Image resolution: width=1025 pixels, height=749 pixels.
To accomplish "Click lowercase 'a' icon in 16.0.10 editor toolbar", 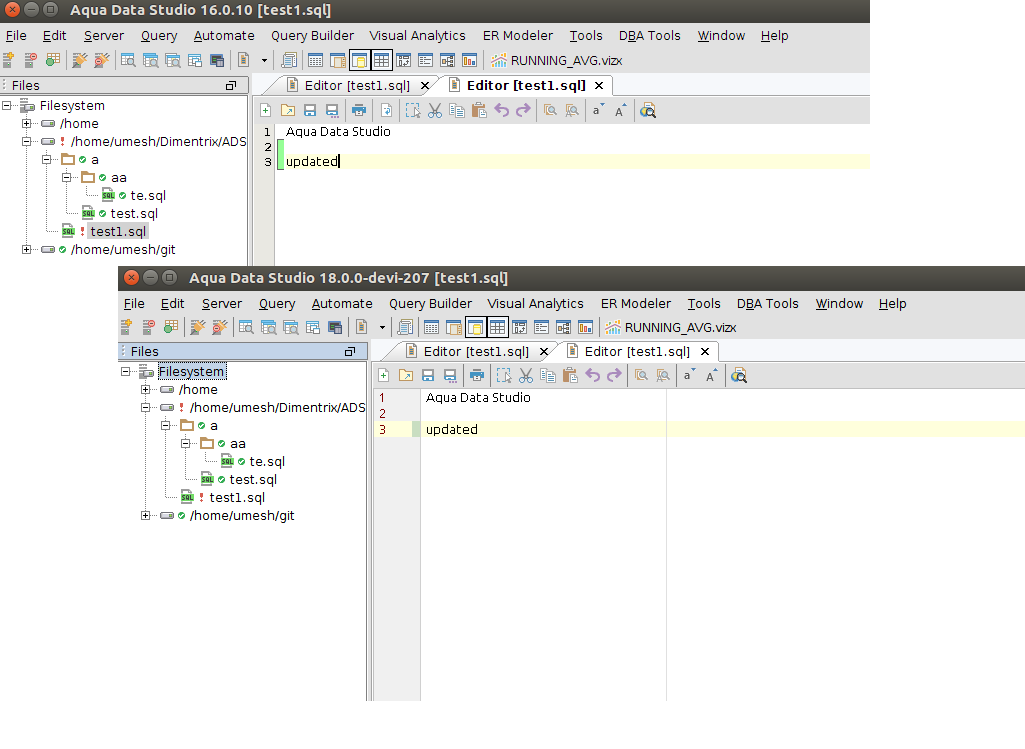I will tap(598, 110).
